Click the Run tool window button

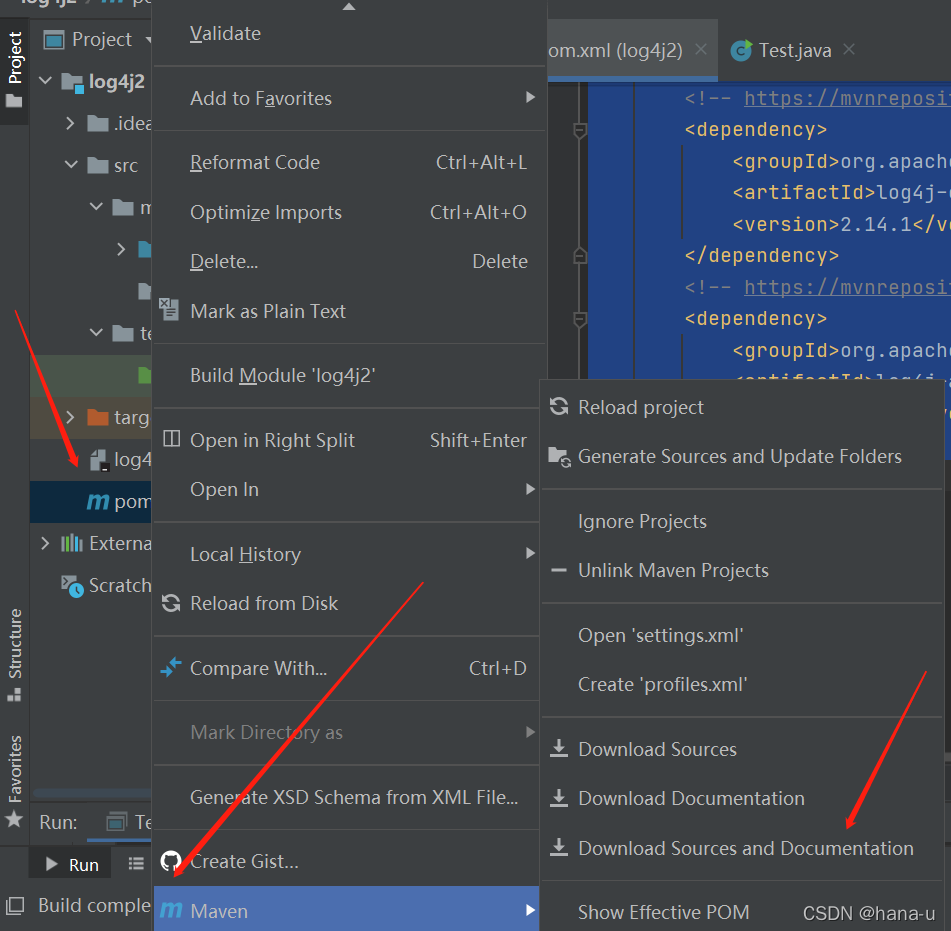[x=71, y=864]
